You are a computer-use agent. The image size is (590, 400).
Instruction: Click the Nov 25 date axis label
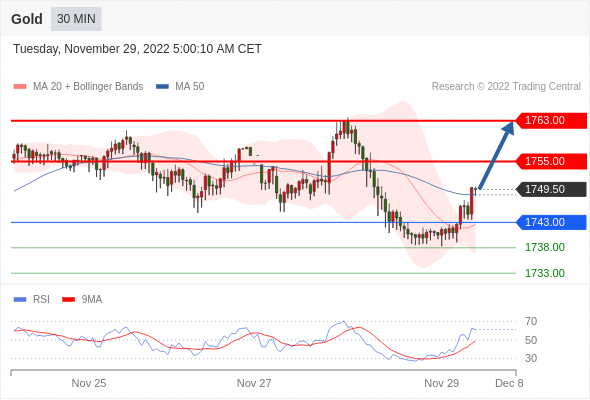tap(89, 383)
